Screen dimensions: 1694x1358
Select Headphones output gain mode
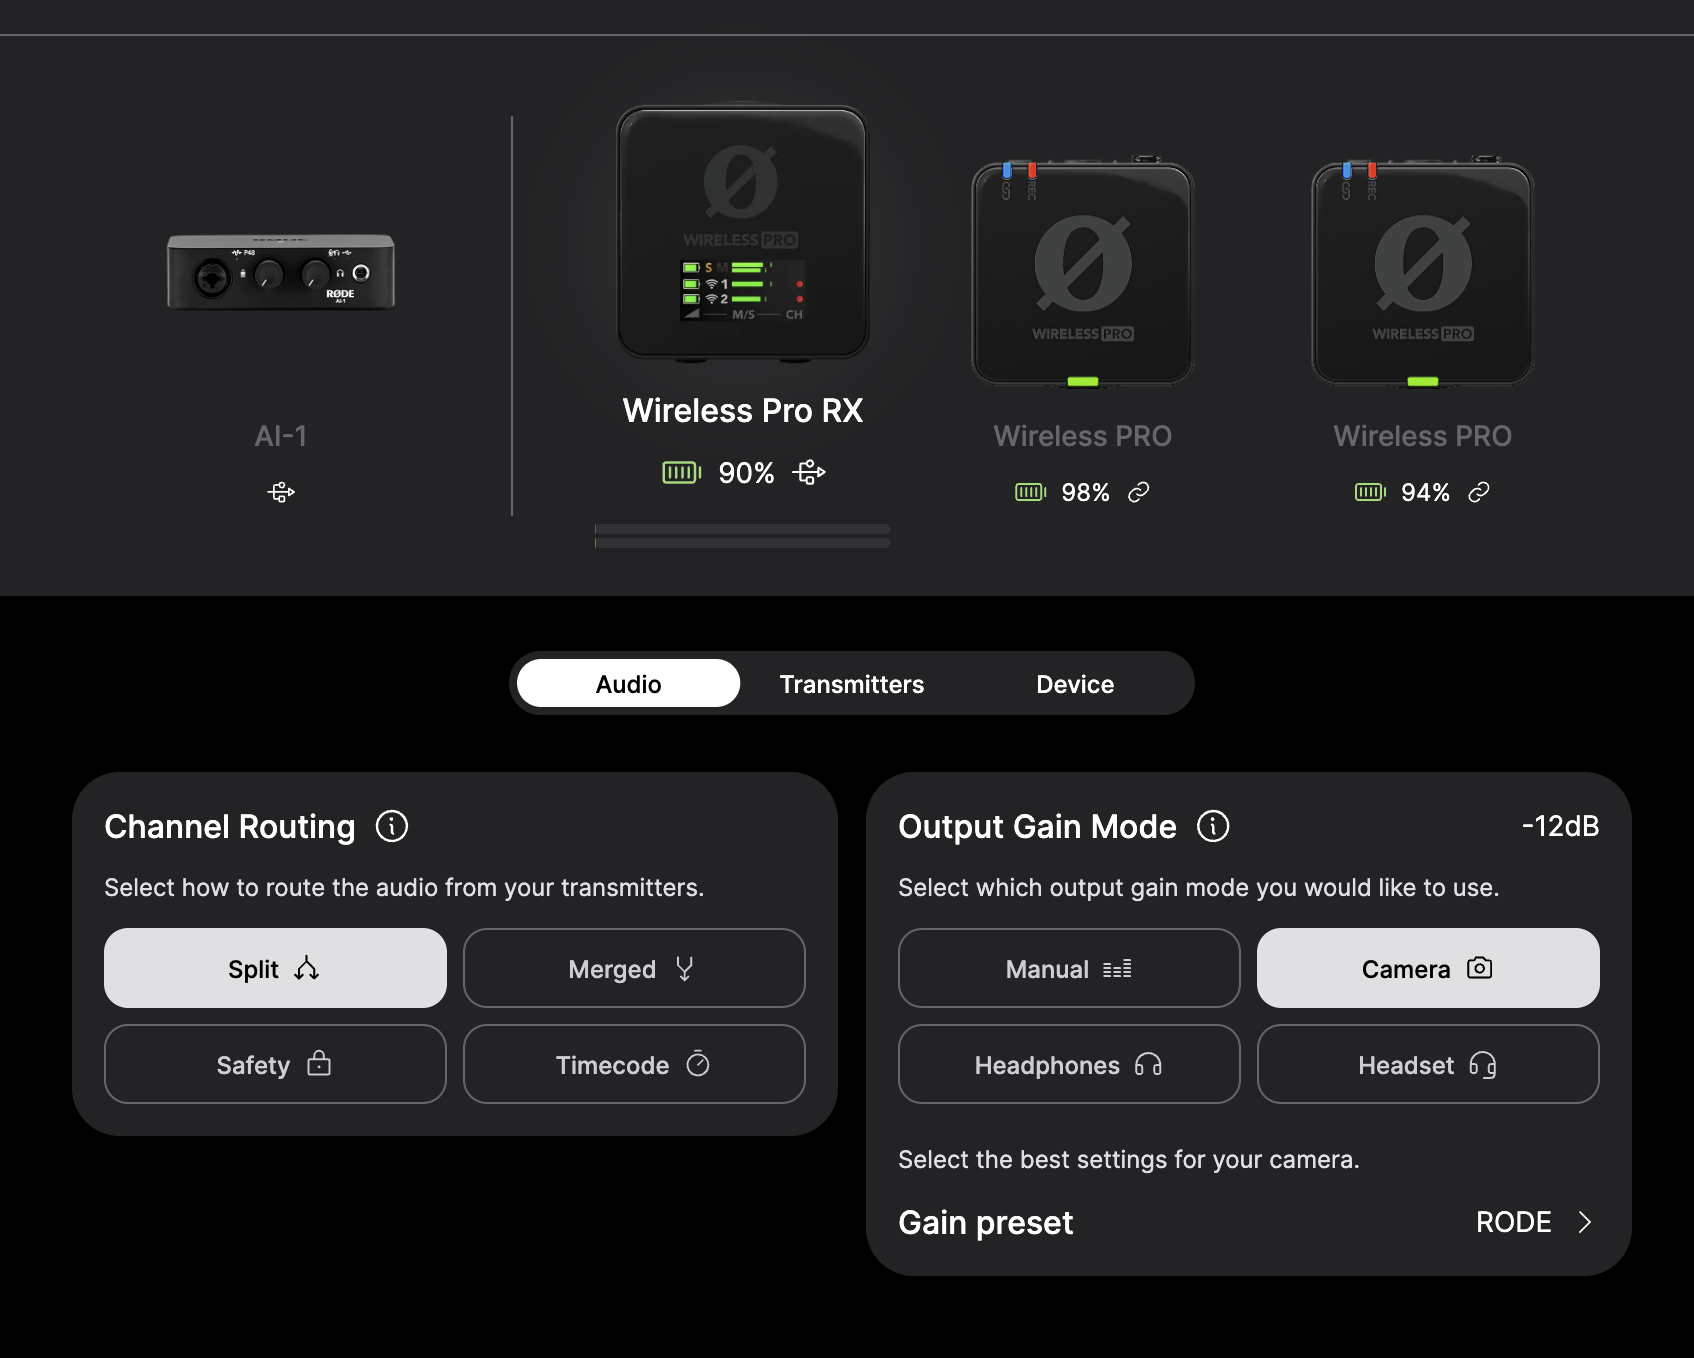[1069, 1064]
